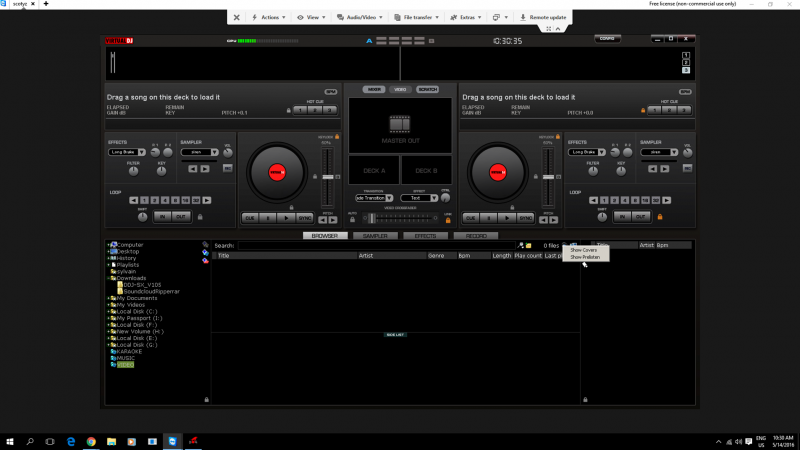Click right sampler REC button
Image resolution: width=800 pixels, height=450 pixels.
[688, 168]
